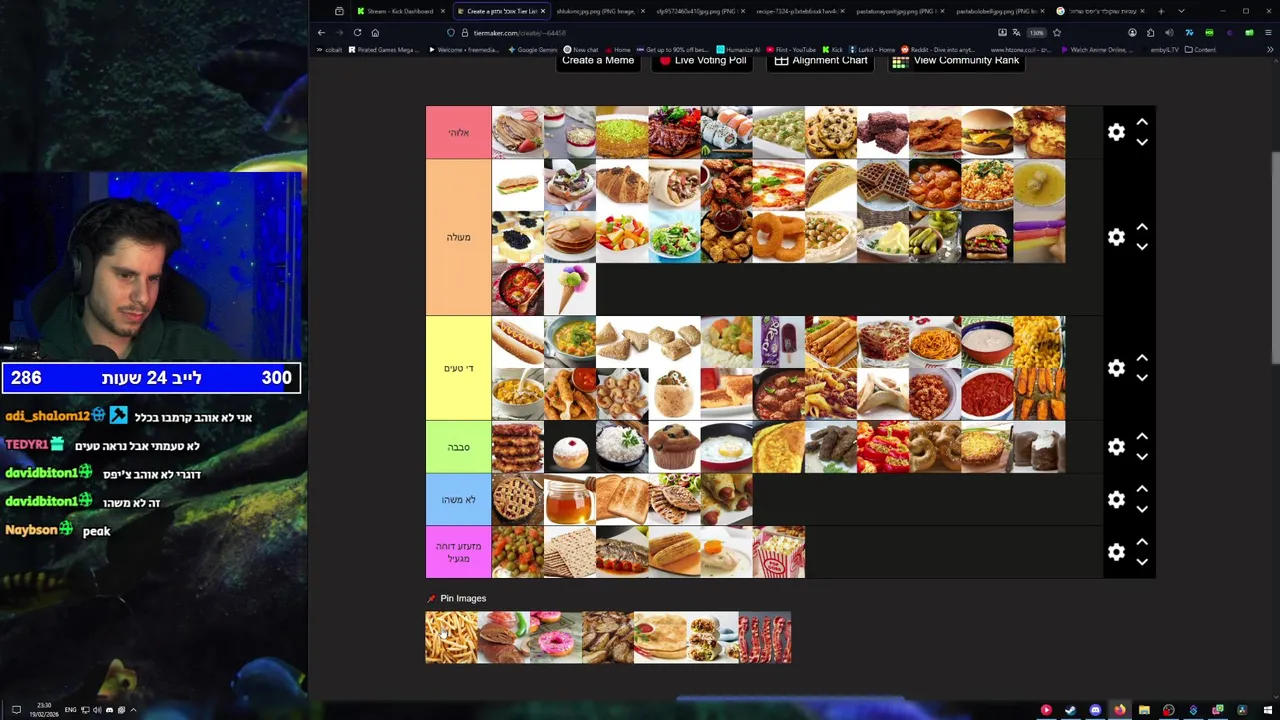
Task: Select the sushi image in the אלוהי row
Action: click(x=726, y=132)
